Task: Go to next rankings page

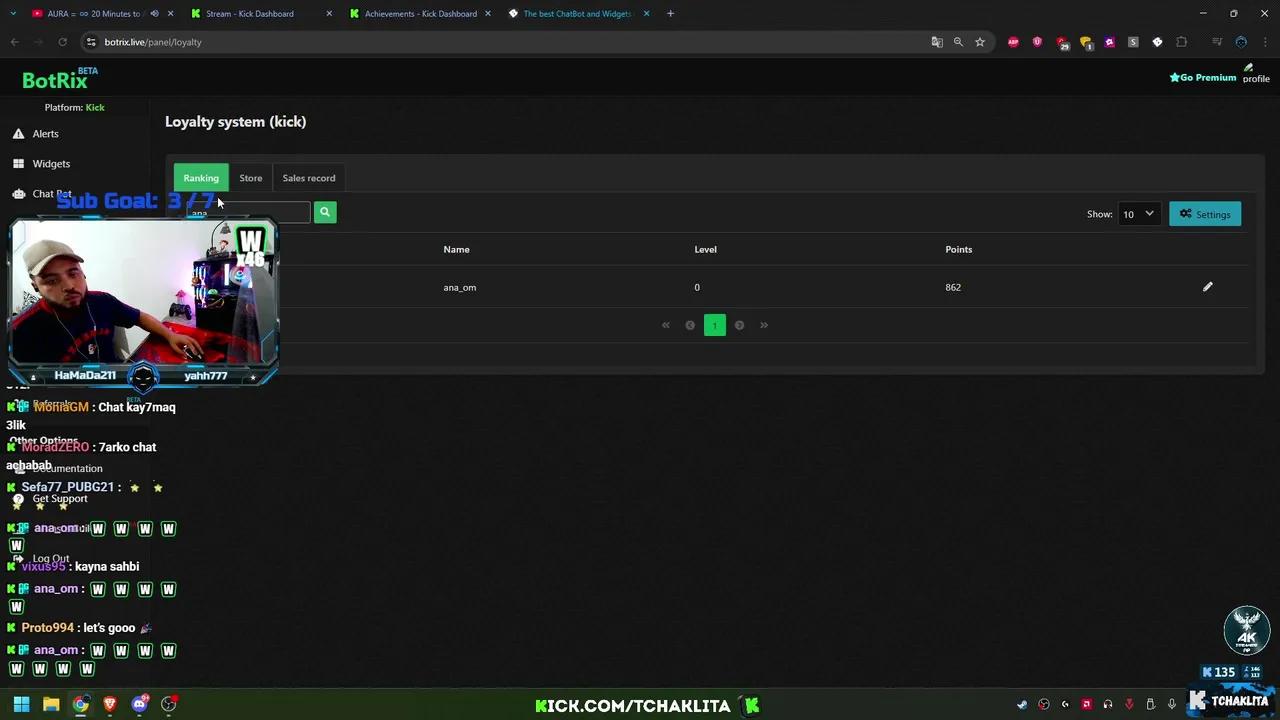Action: pos(739,325)
